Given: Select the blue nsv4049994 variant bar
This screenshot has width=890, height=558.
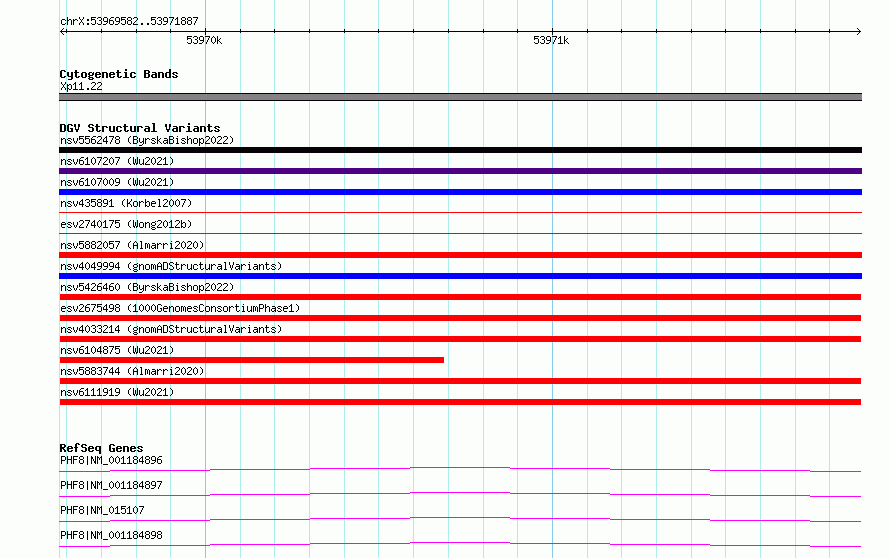Looking at the screenshot, I should [x=460, y=276].
